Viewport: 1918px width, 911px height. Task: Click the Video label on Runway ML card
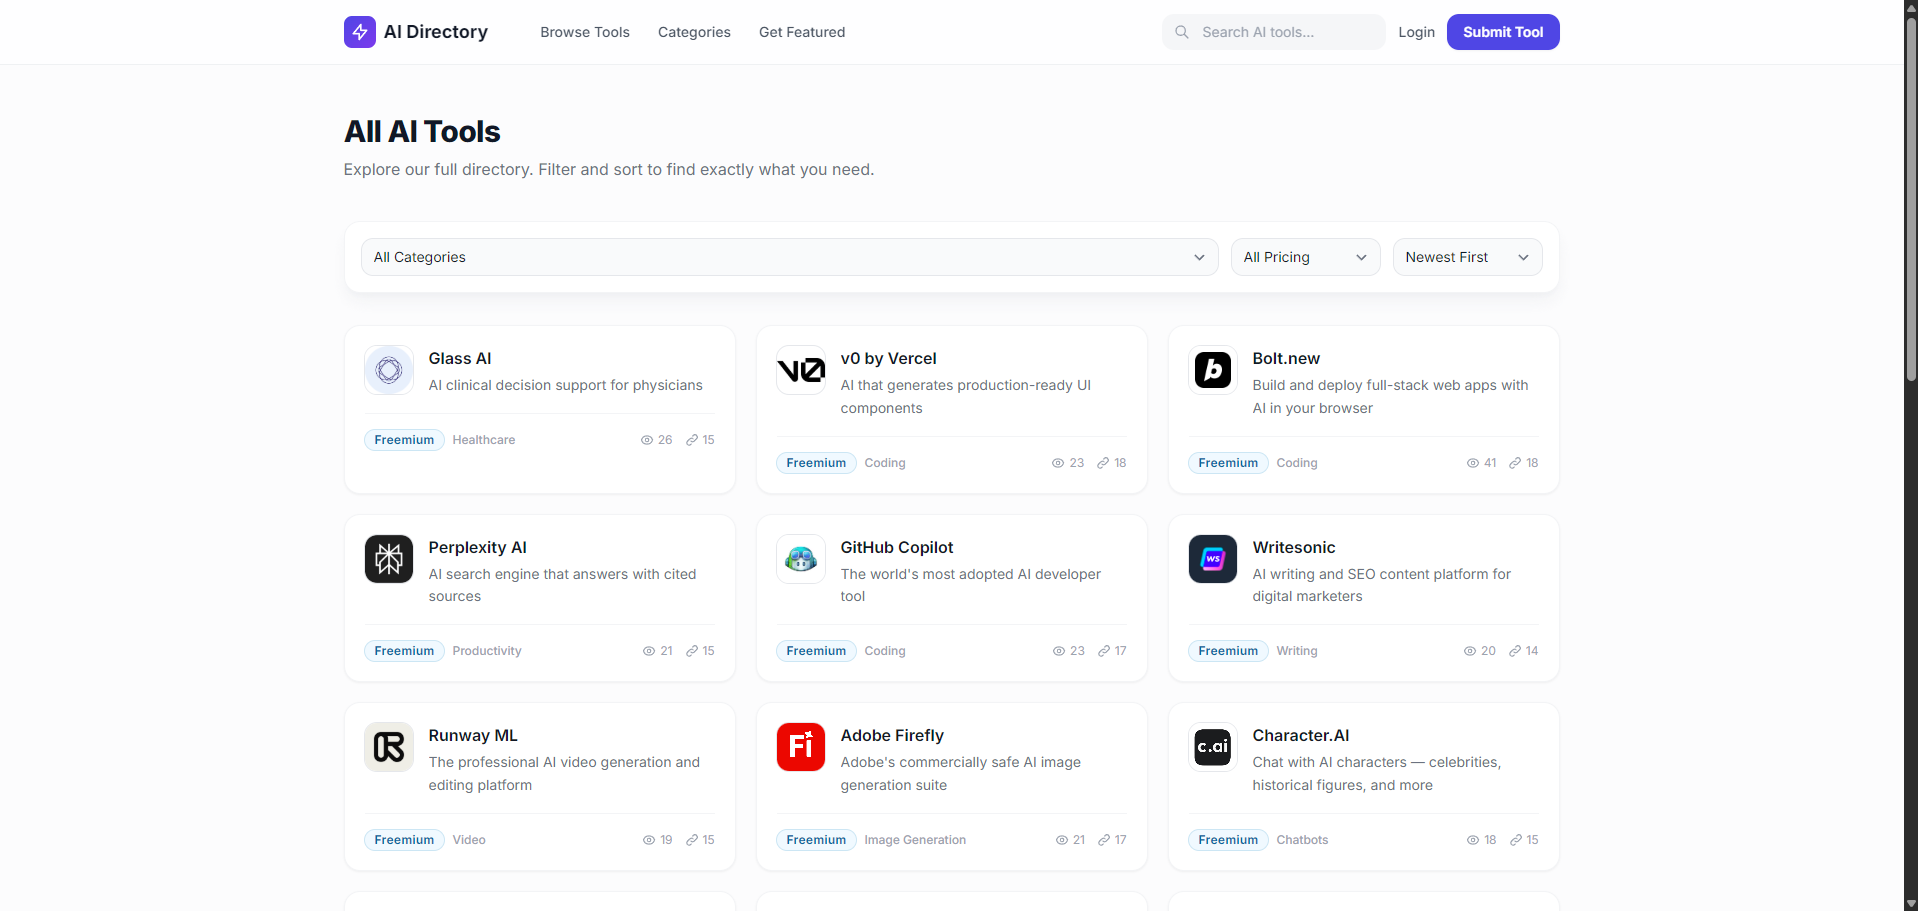coord(469,840)
